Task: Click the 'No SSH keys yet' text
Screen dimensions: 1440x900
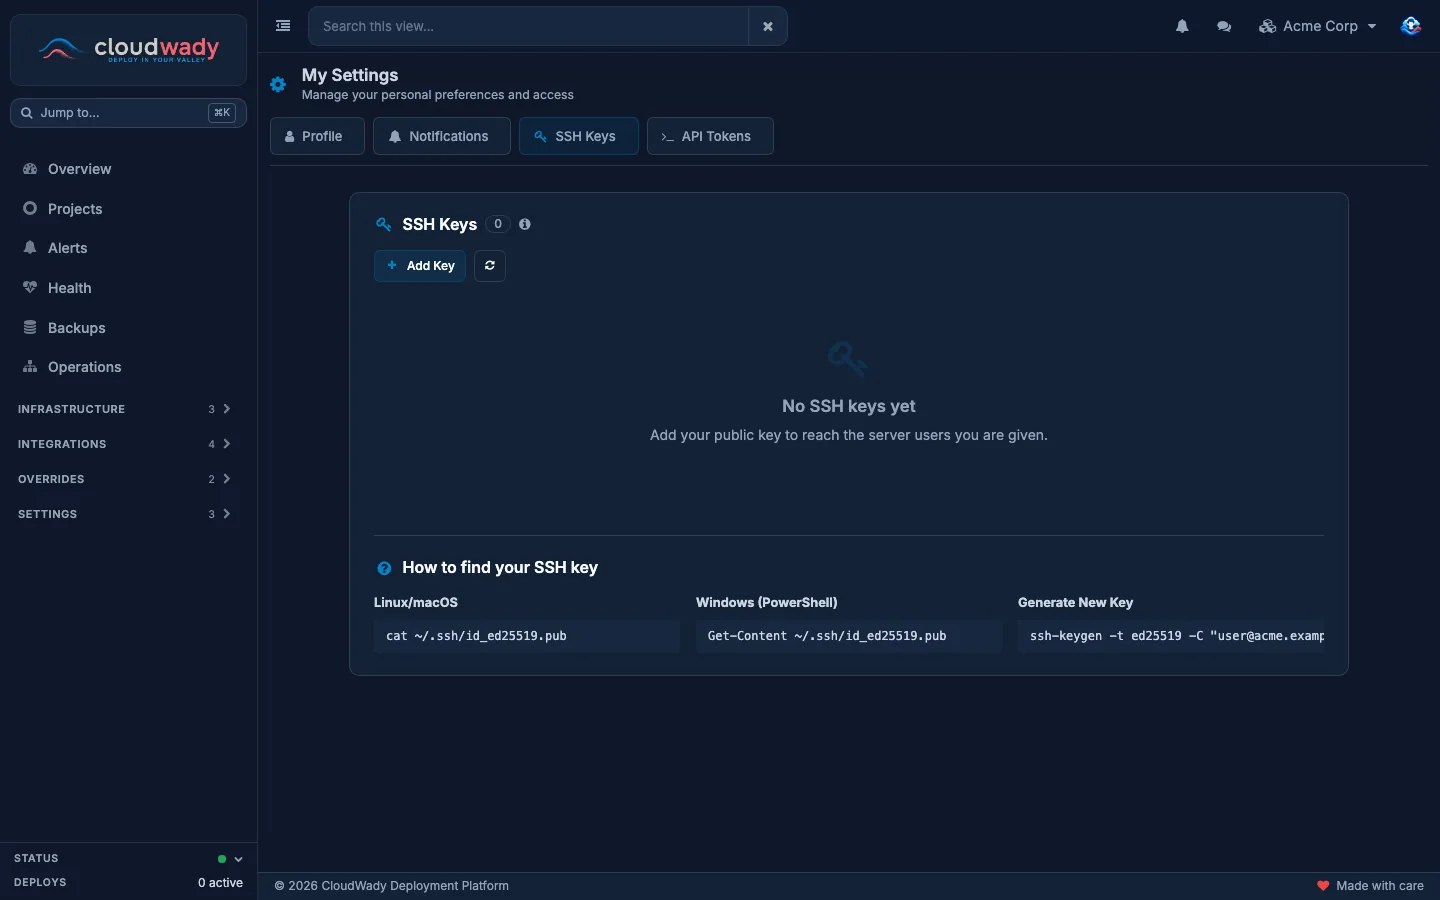Action: coord(849,406)
